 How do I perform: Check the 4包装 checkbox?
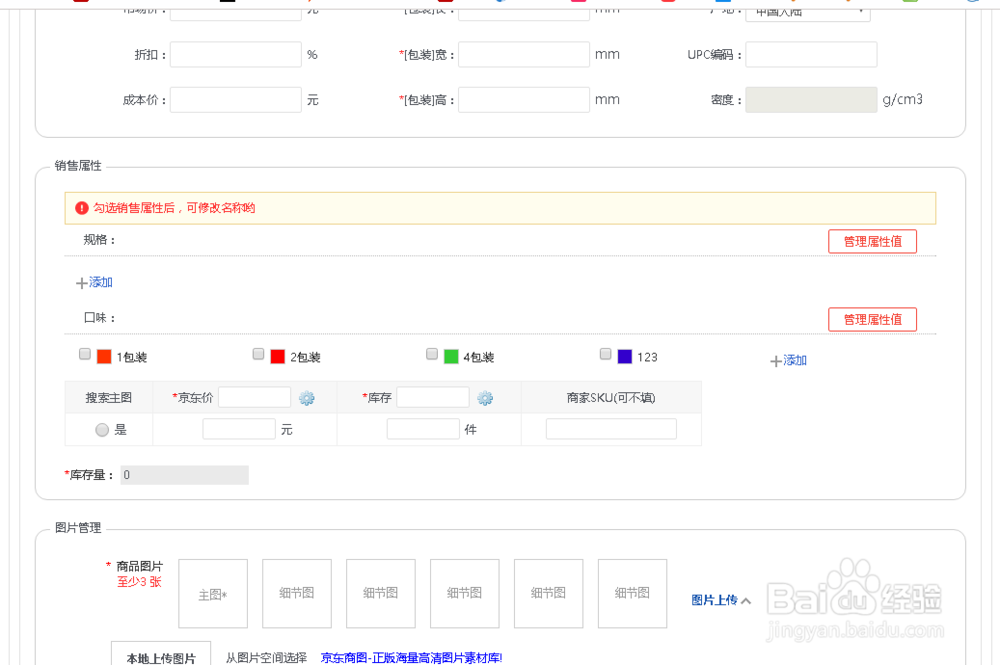pyautogui.click(x=431, y=353)
